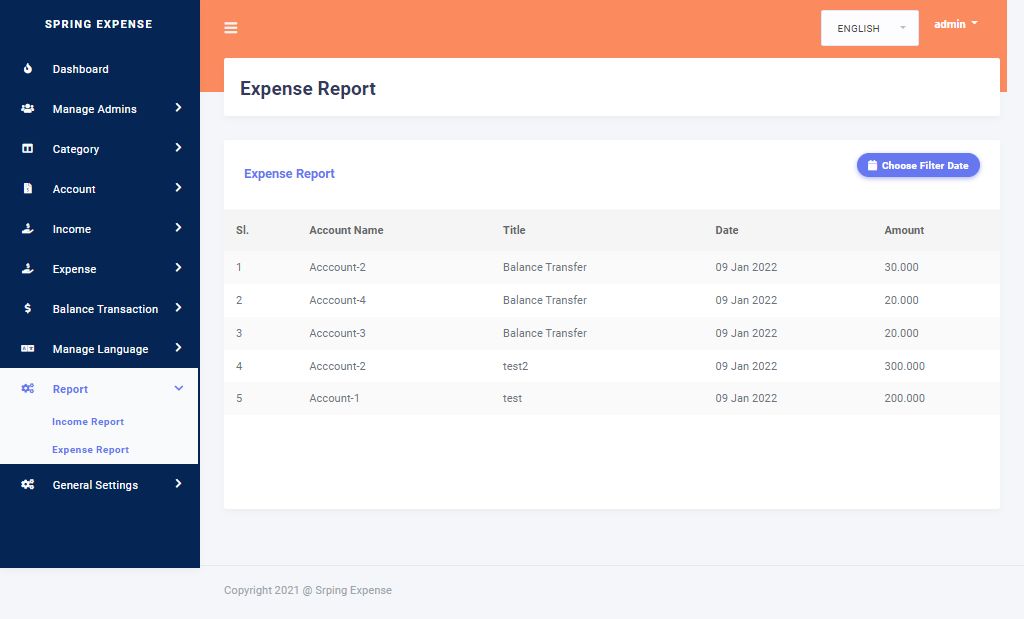Open the Income Report page

[88, 422]
